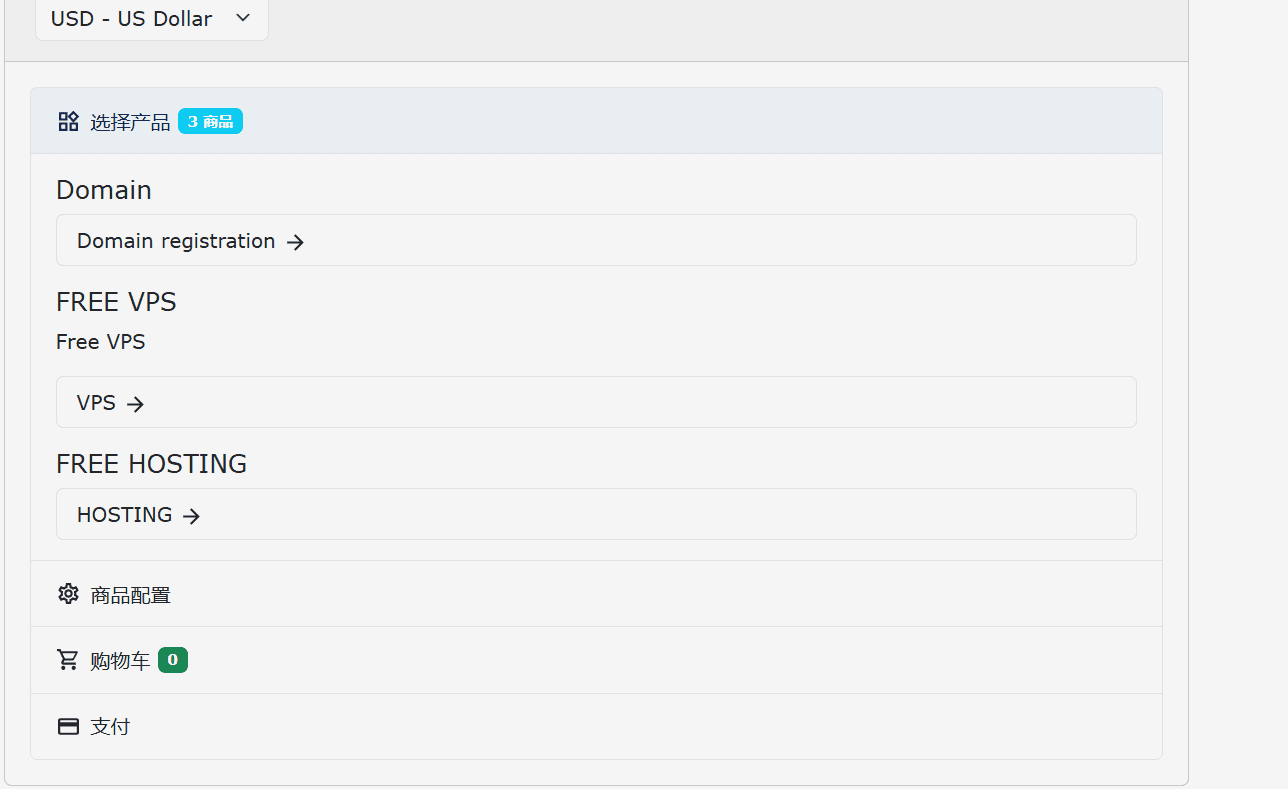
Task: Click the blue 3 商品 badge
Action: 210,122
